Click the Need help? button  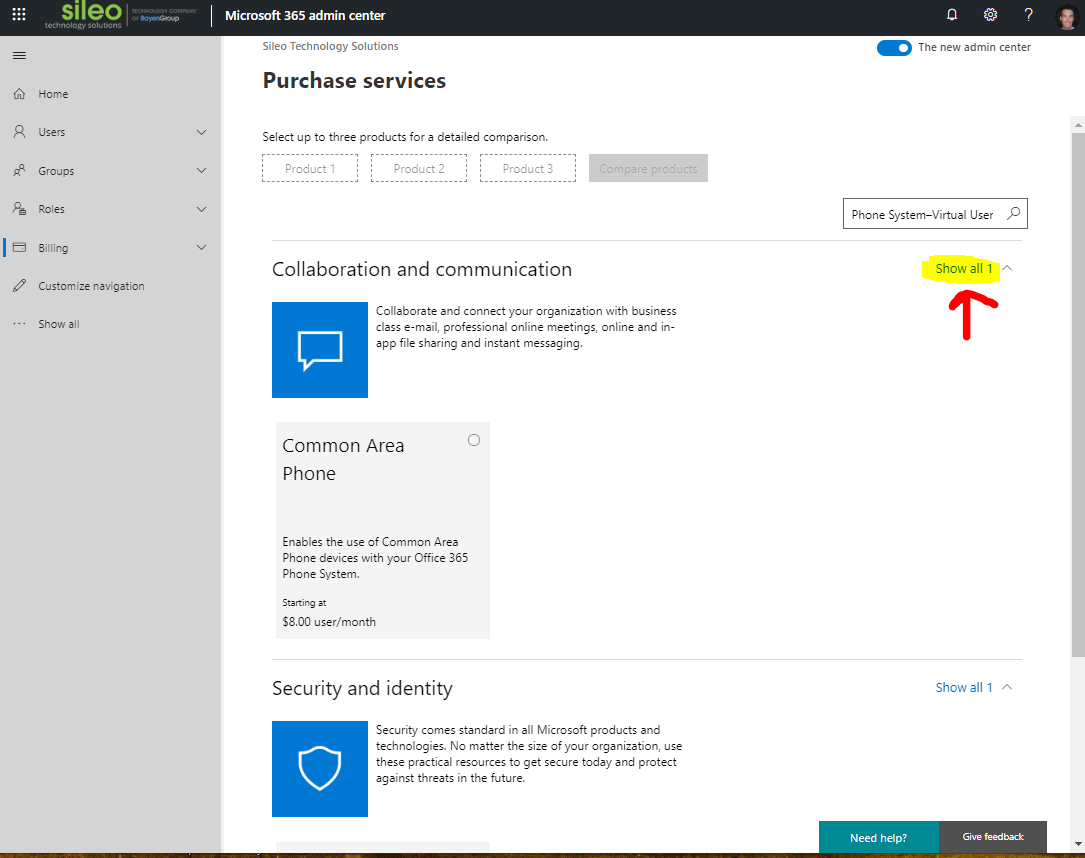[878, 837]
